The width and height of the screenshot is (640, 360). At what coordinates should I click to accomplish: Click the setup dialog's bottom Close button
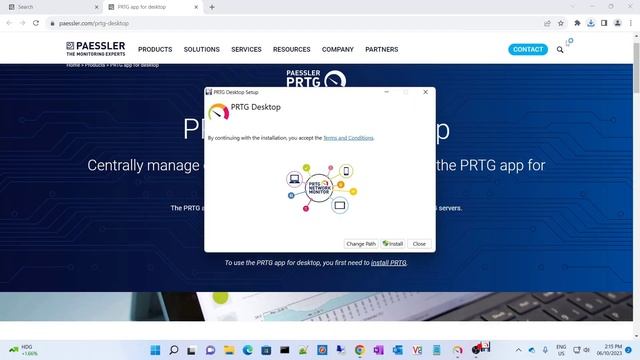click(419, 244)
